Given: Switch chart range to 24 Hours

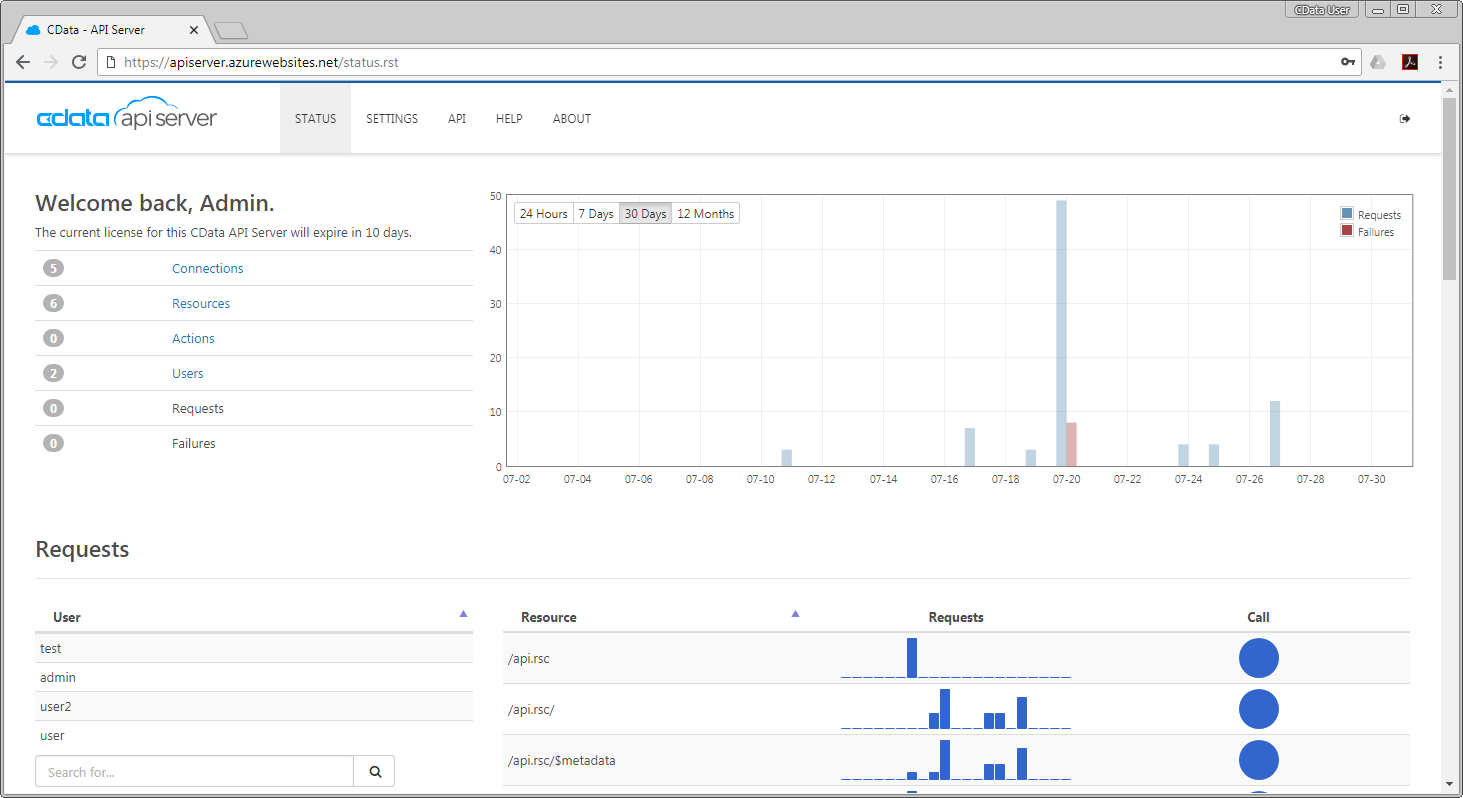Looking at the screenshot, I should point(543,214).
